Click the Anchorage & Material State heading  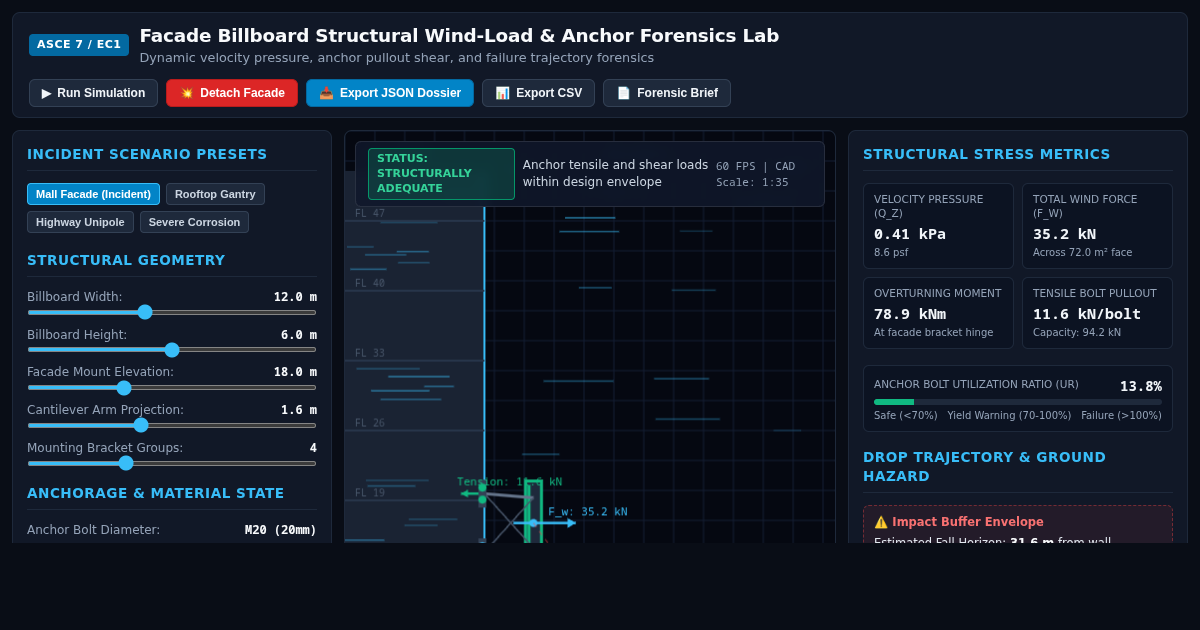tap(156, 493)
